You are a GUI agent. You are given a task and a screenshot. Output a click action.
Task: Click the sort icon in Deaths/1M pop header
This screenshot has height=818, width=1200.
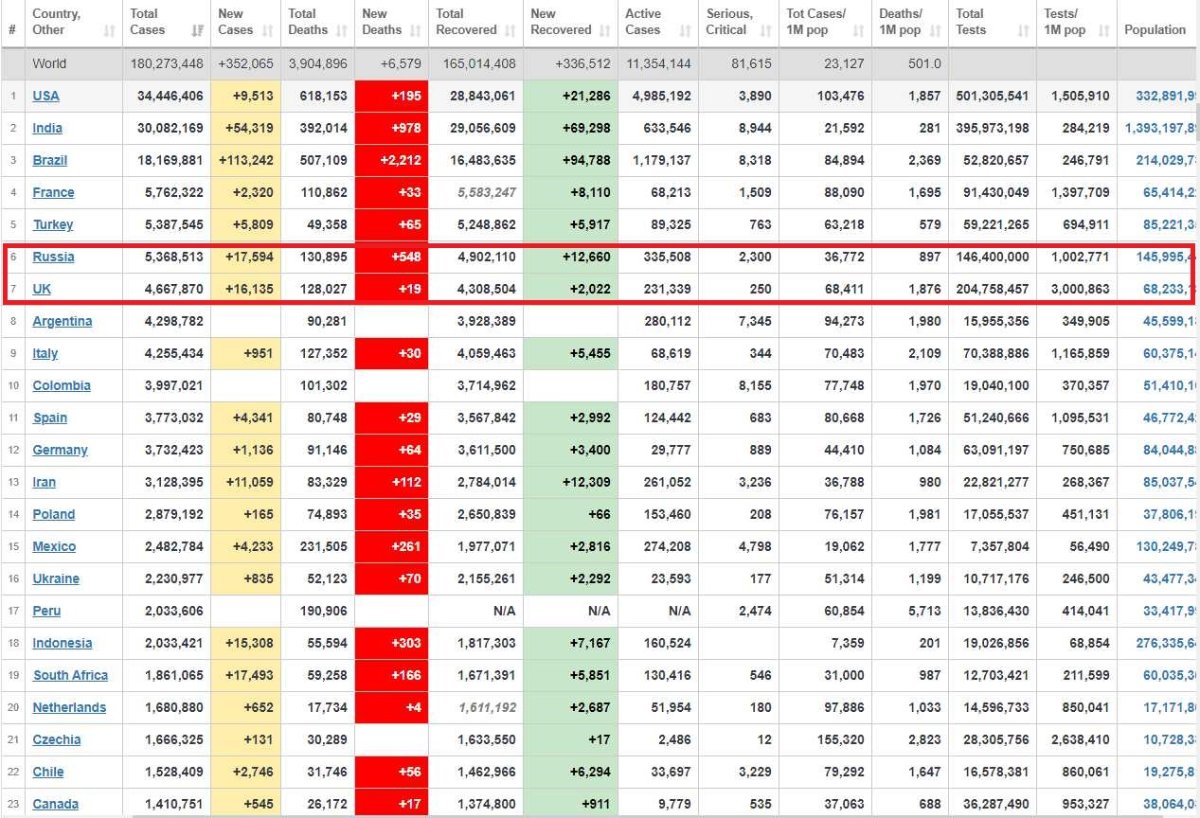934,31
